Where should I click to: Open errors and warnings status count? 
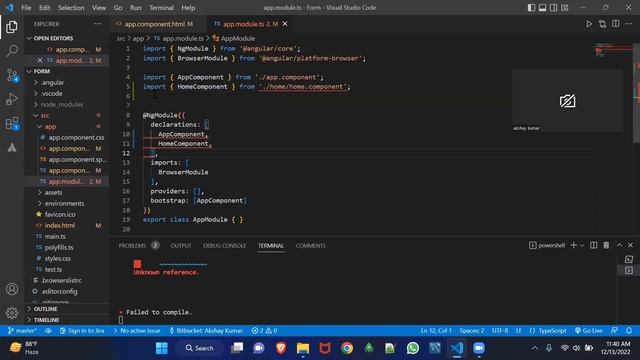pyautogui.click(x=264, y=331)
